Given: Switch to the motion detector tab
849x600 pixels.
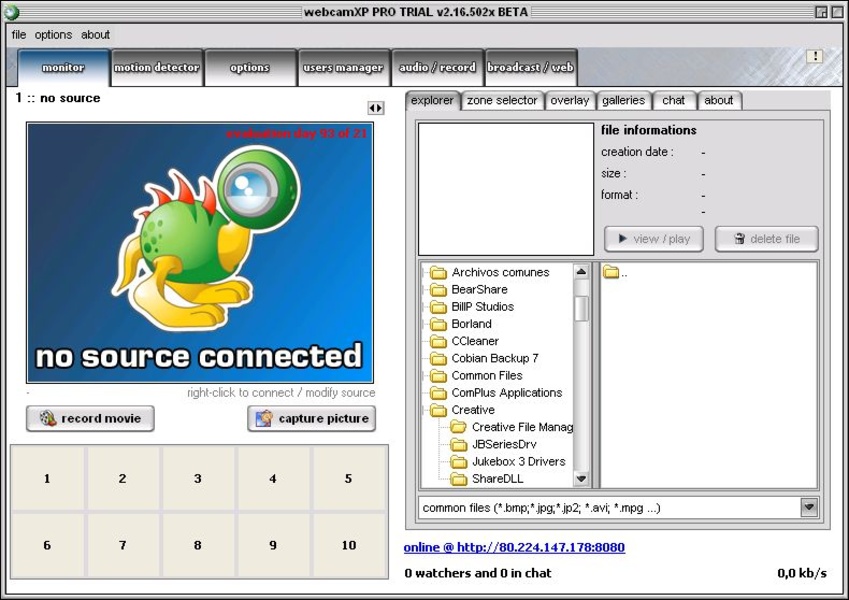Looking at the screenshot, I should click(156, 67).
